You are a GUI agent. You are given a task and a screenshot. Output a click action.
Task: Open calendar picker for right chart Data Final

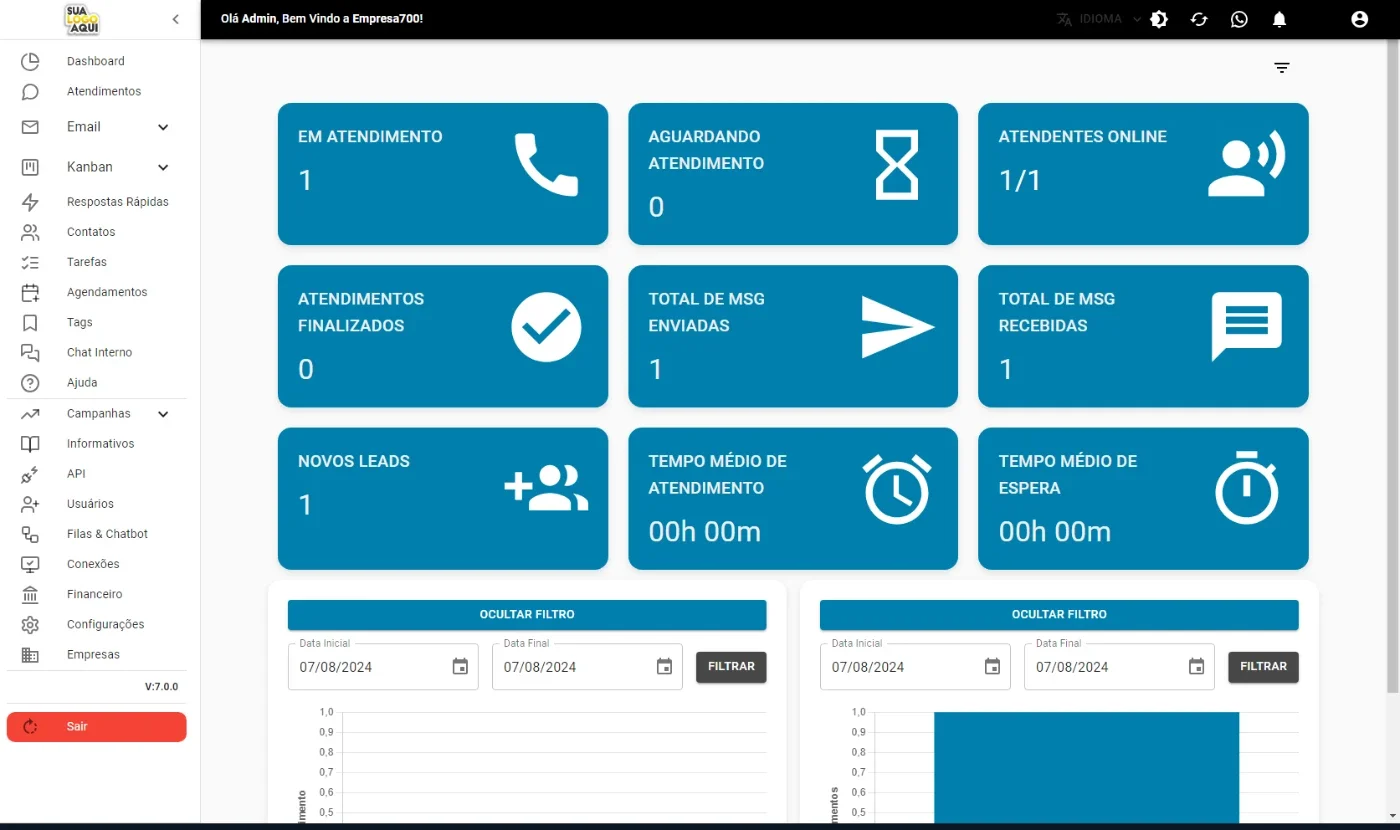pos(1196,667)
